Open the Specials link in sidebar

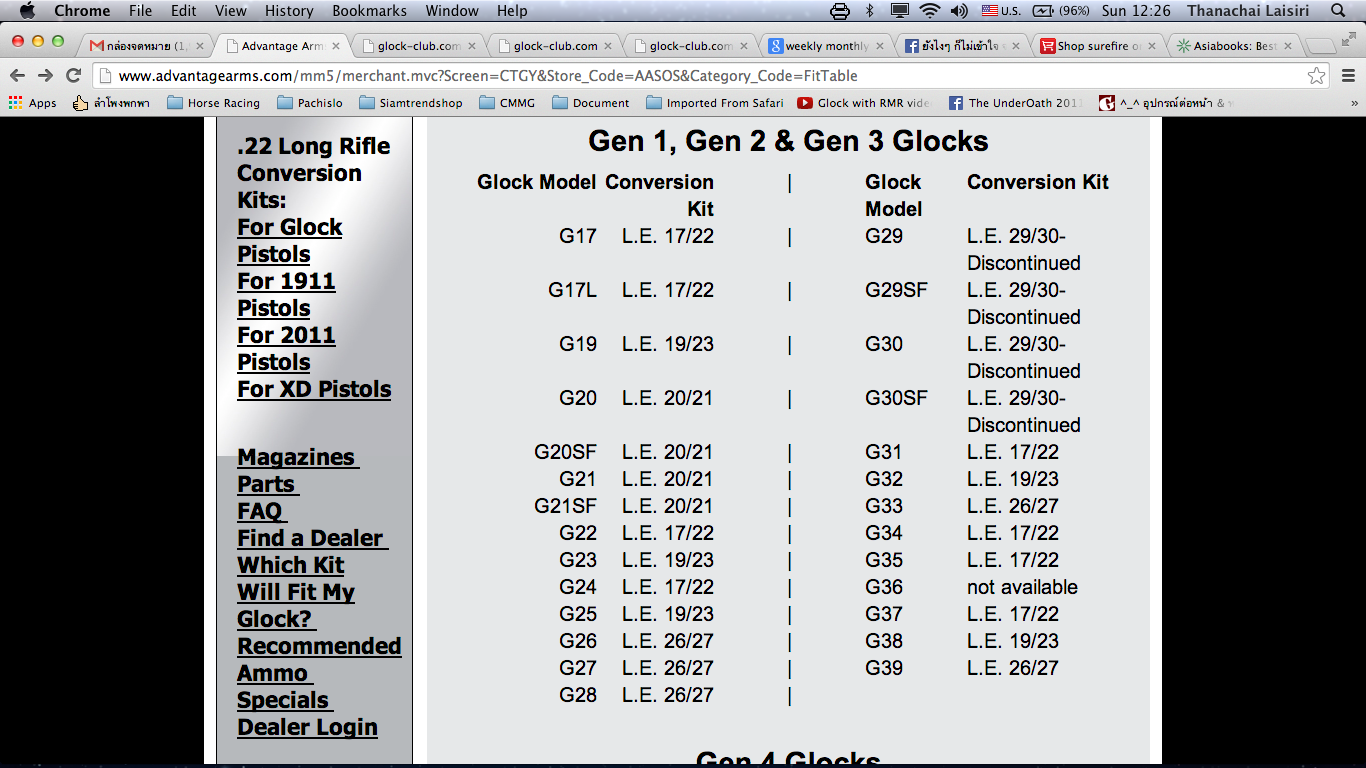283,700
